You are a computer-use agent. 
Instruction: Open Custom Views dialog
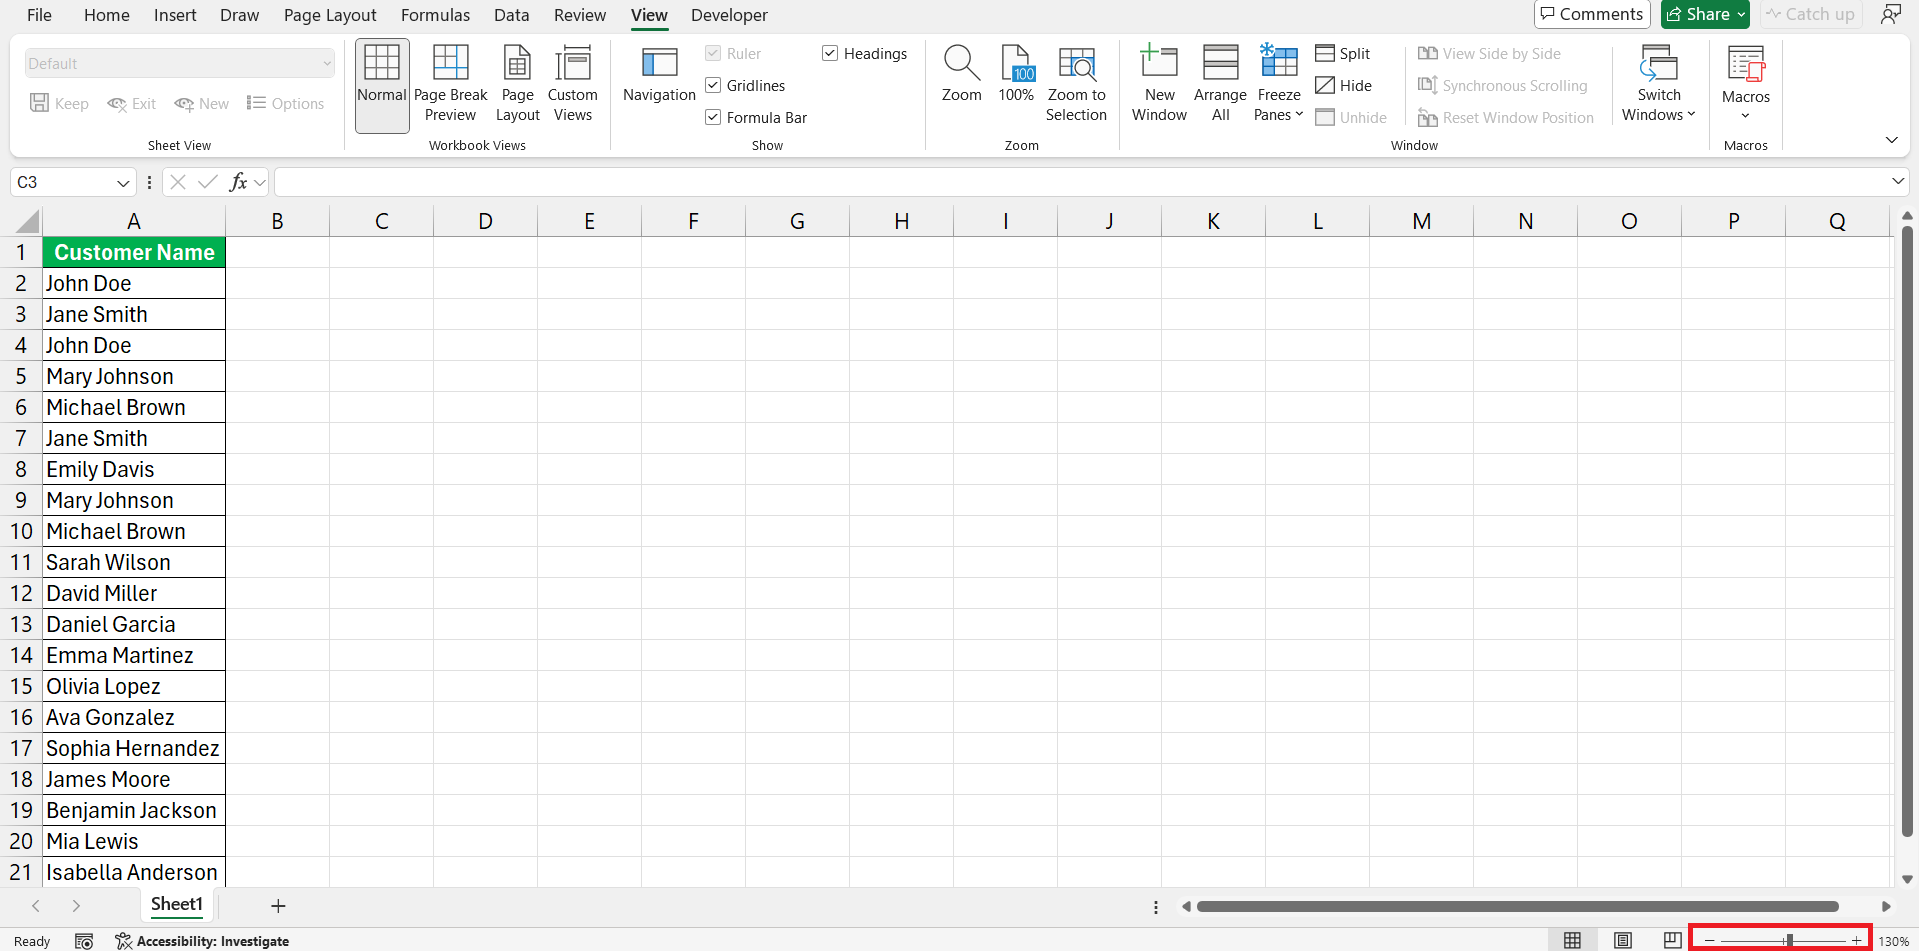[573, 85]
